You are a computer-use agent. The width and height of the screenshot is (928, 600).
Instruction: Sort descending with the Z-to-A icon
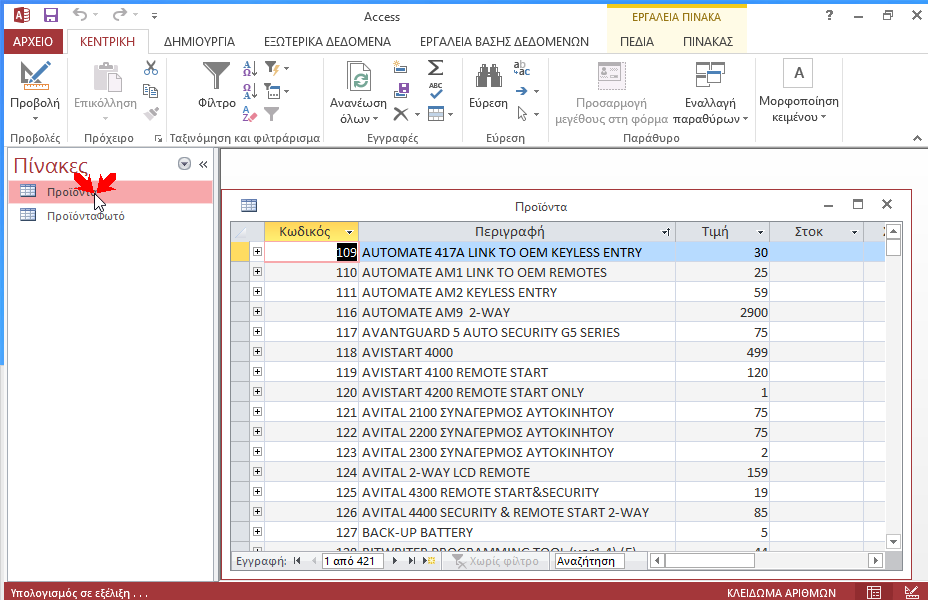click(x=250, y=91)
